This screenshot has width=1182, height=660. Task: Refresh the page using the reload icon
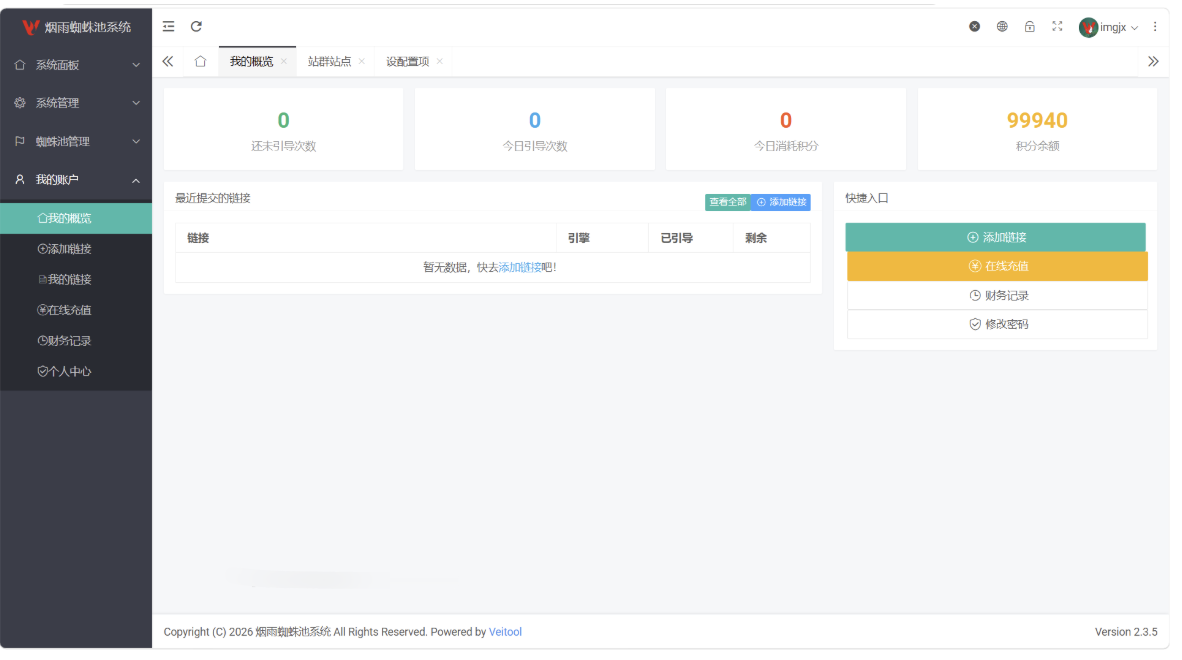(x=196, y=26)
